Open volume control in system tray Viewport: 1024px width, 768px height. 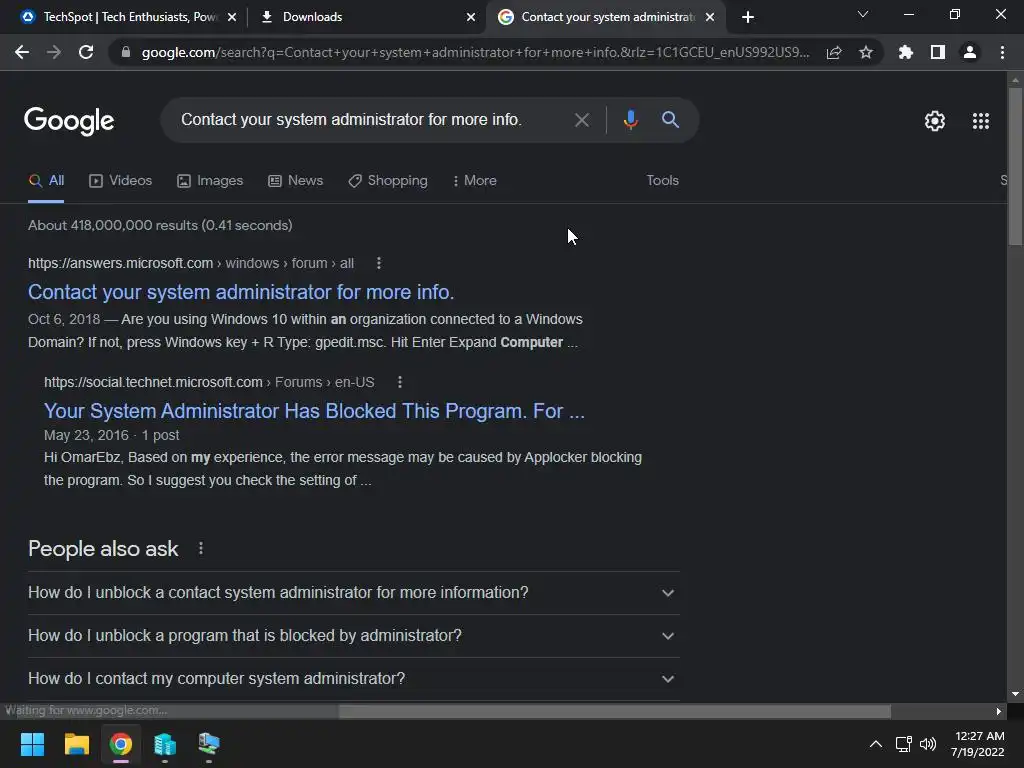pos(927,744)
